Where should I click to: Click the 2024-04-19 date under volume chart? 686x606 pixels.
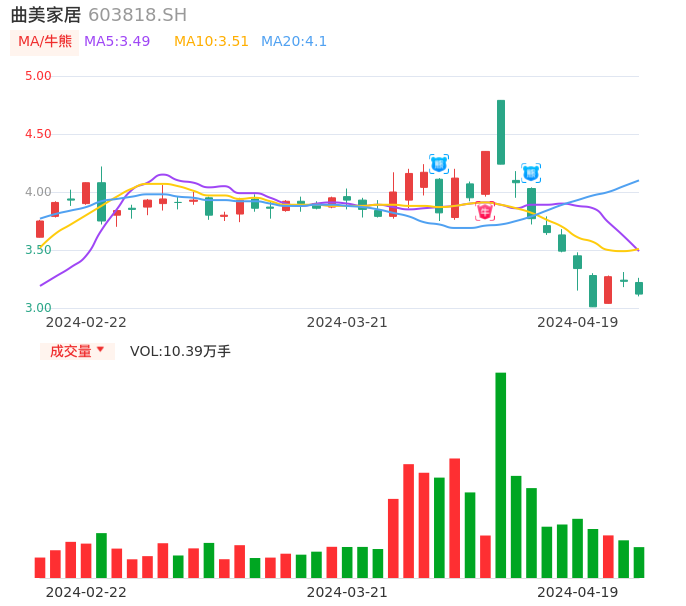point(578,592)
